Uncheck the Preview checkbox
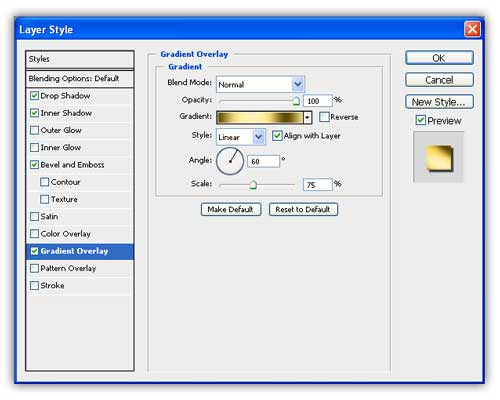This screenshot has height=400, width=500. (420, 120)
